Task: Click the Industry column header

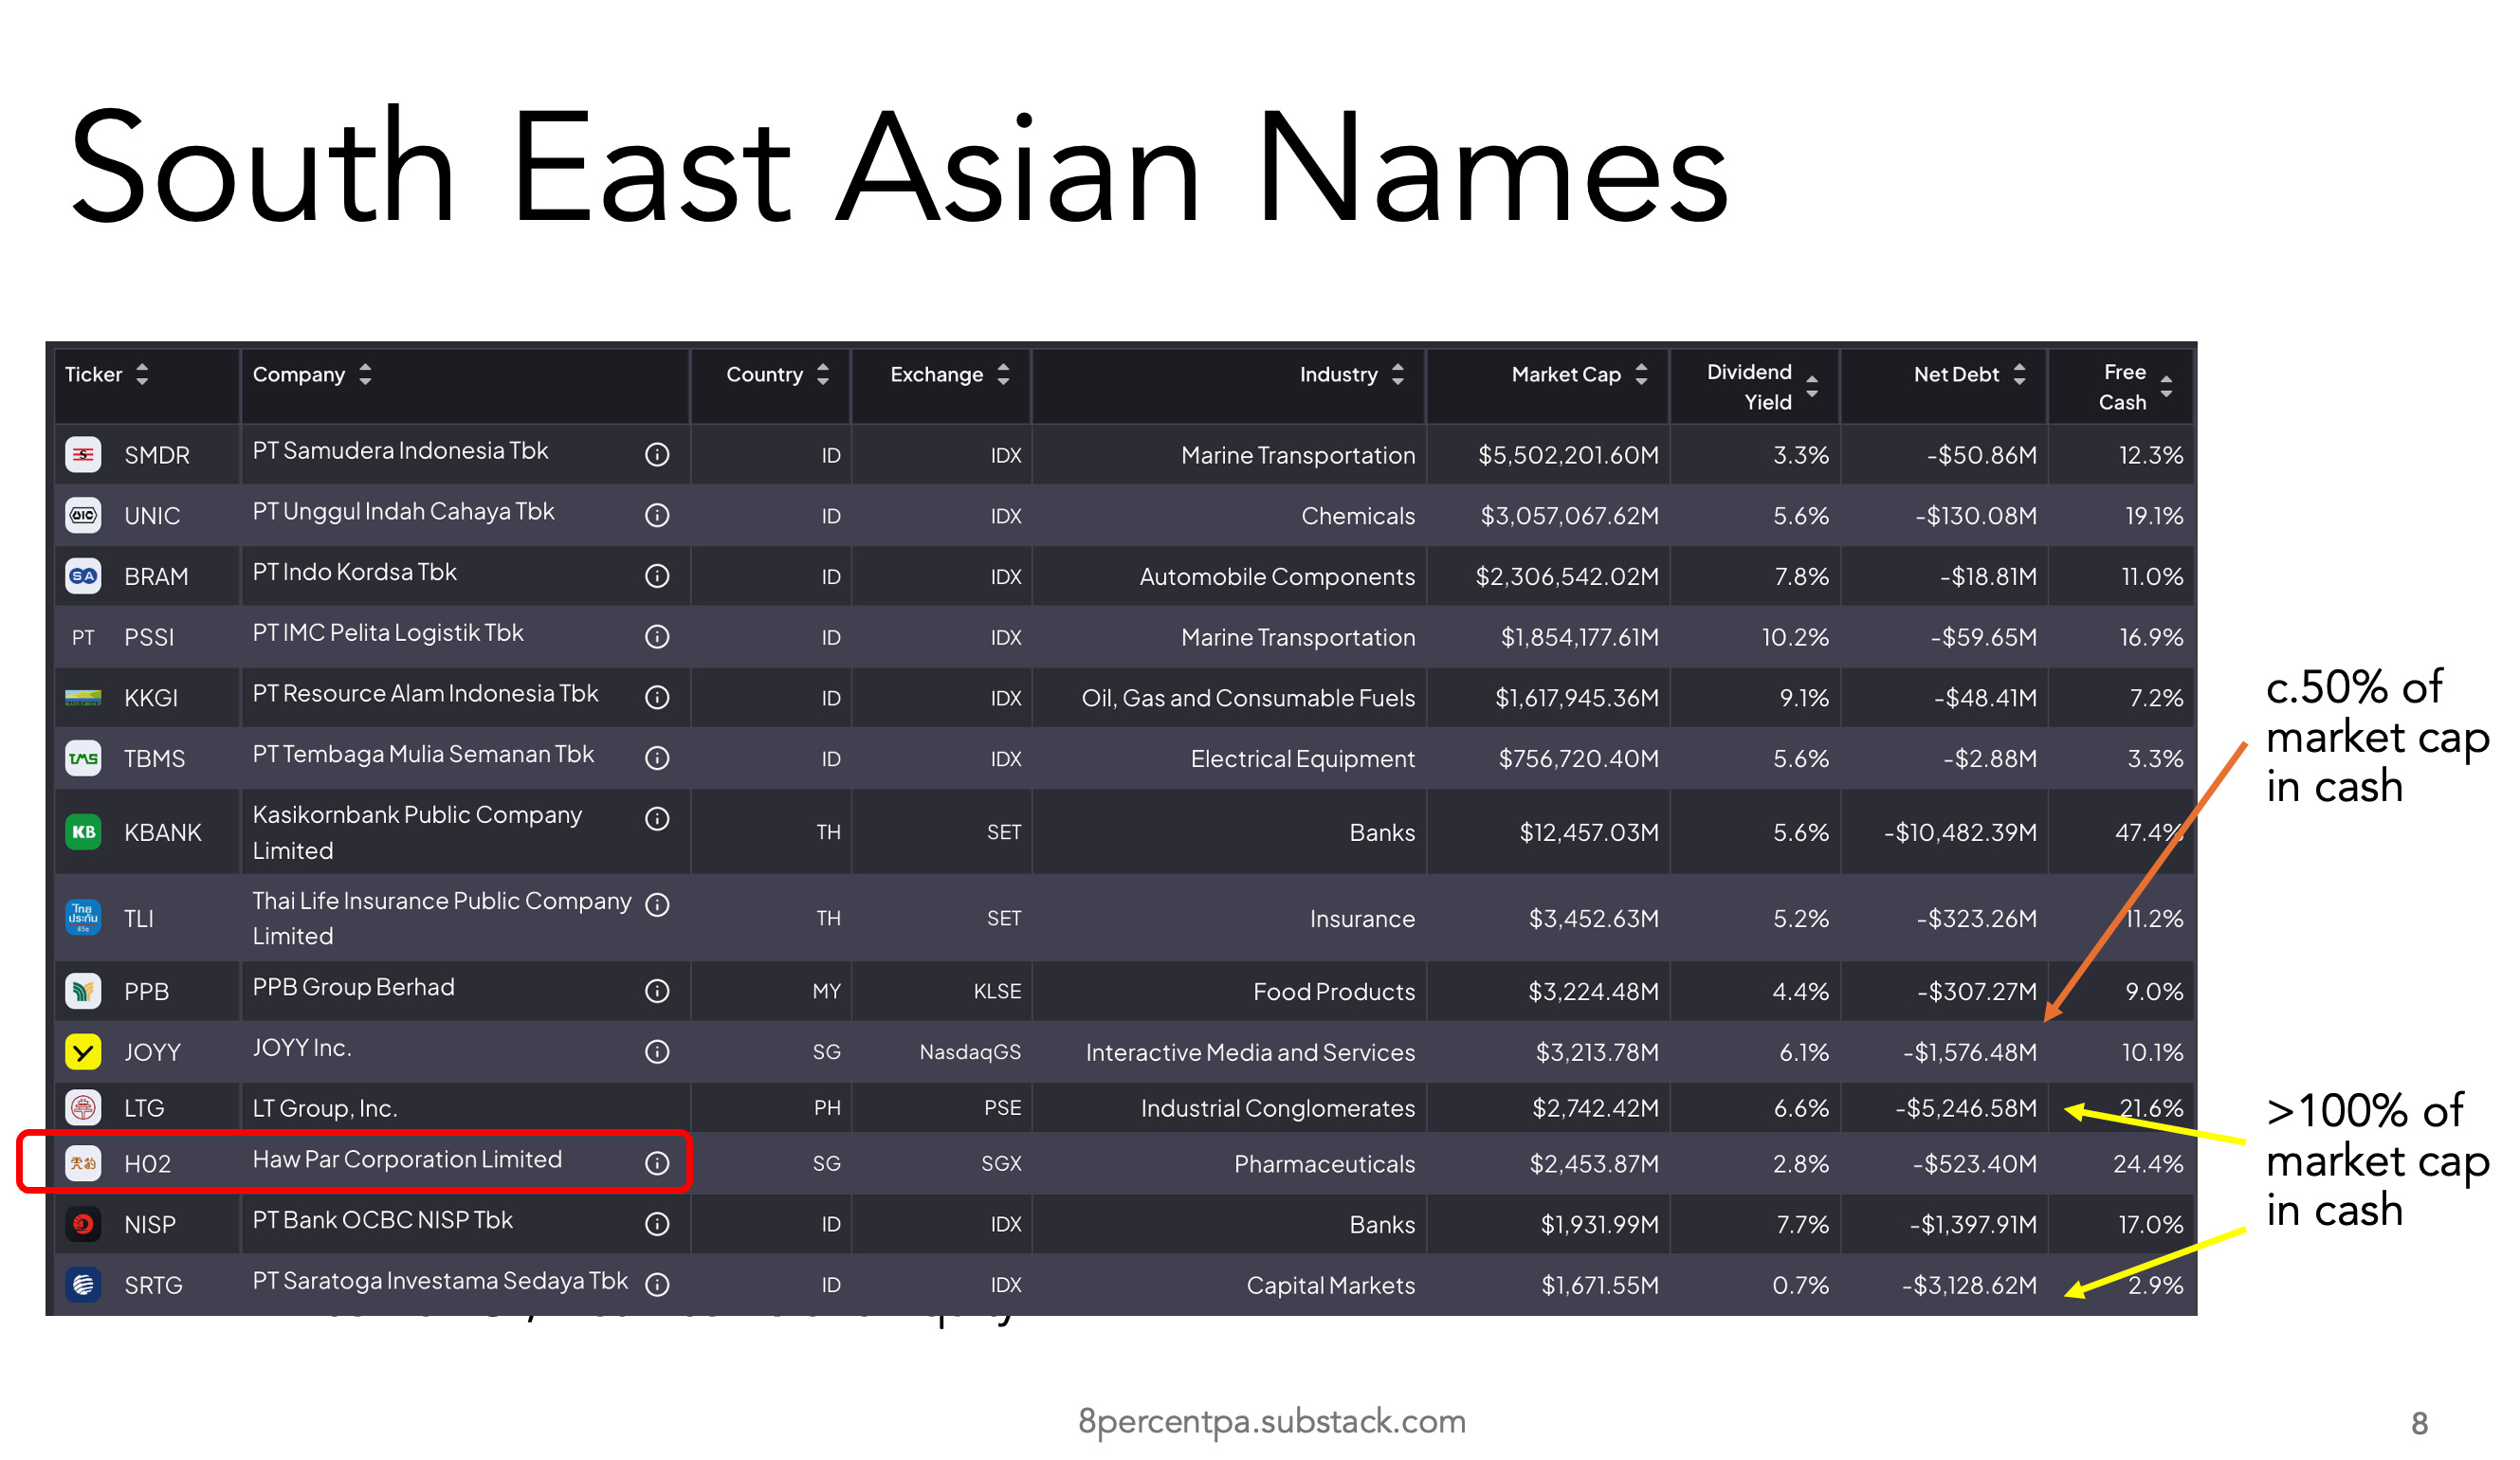Action: point(1339,374)
